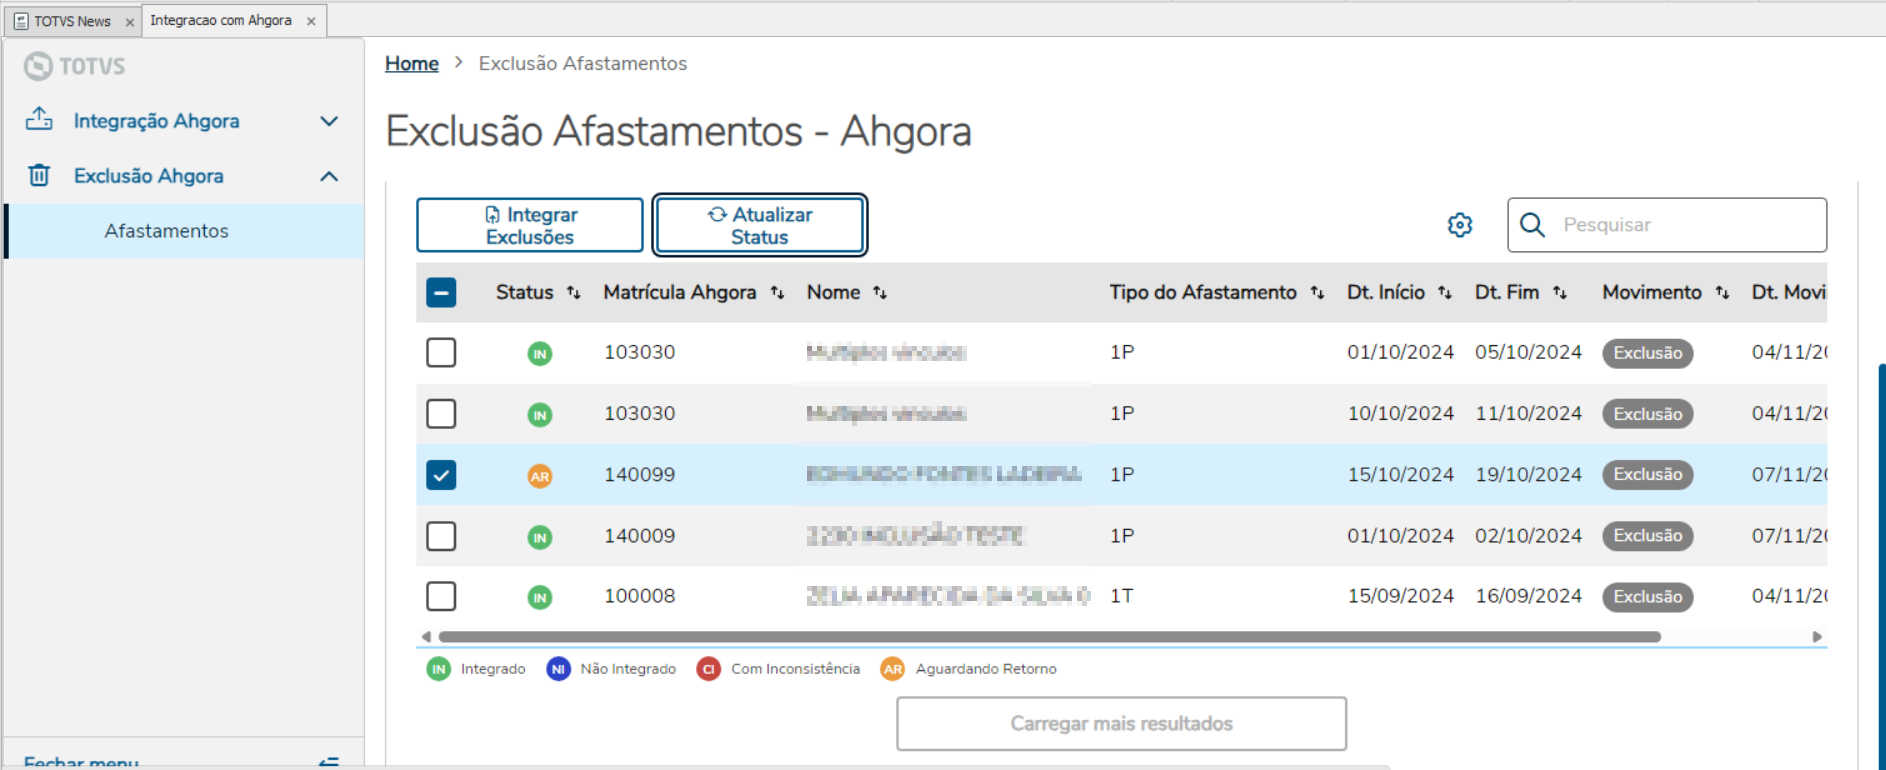Close the Integracao com Ahgora tab
The image size is (1886, 770).
tap(311, 21)
